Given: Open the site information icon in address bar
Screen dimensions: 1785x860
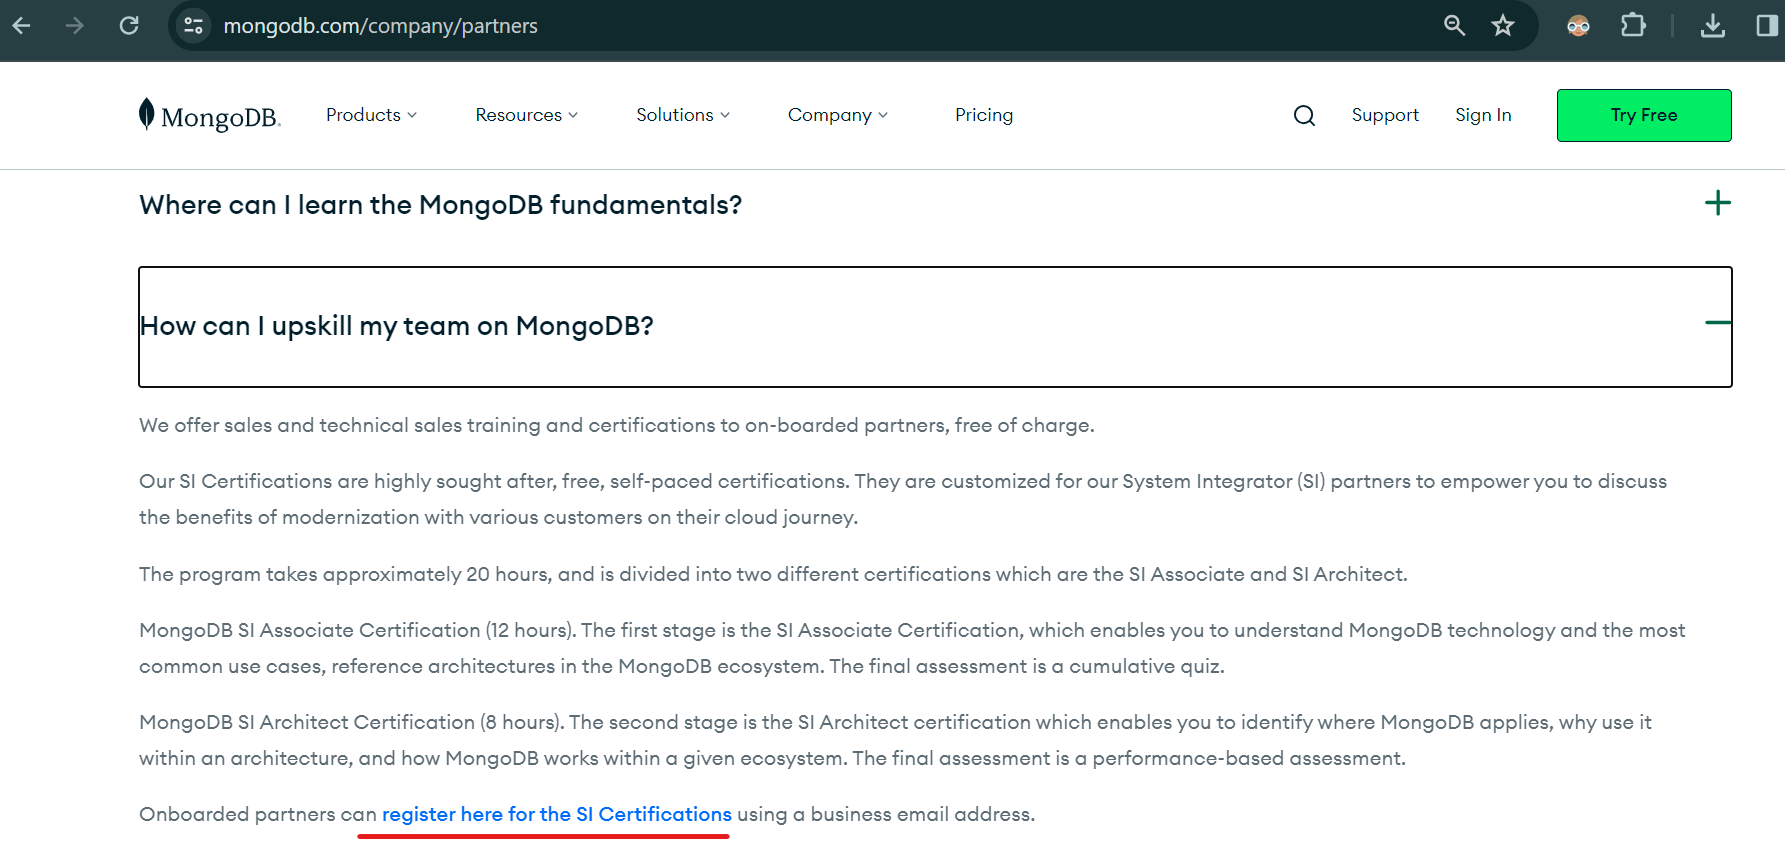Looking at the screenshot, I should tap(194, 26).
